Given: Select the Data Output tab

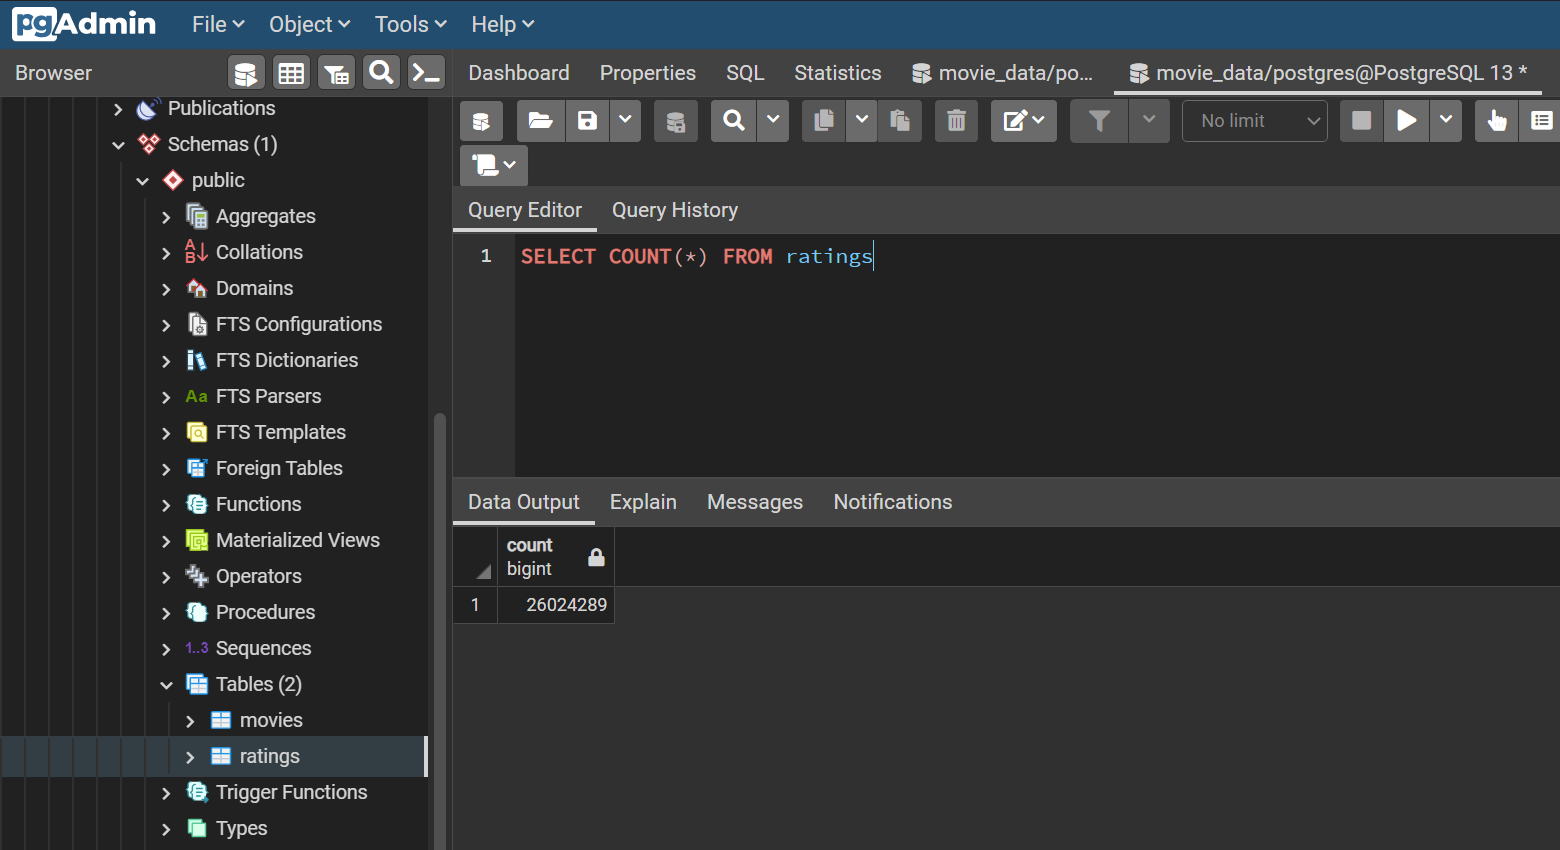Looking at the screenshot, I should [524, 502].
